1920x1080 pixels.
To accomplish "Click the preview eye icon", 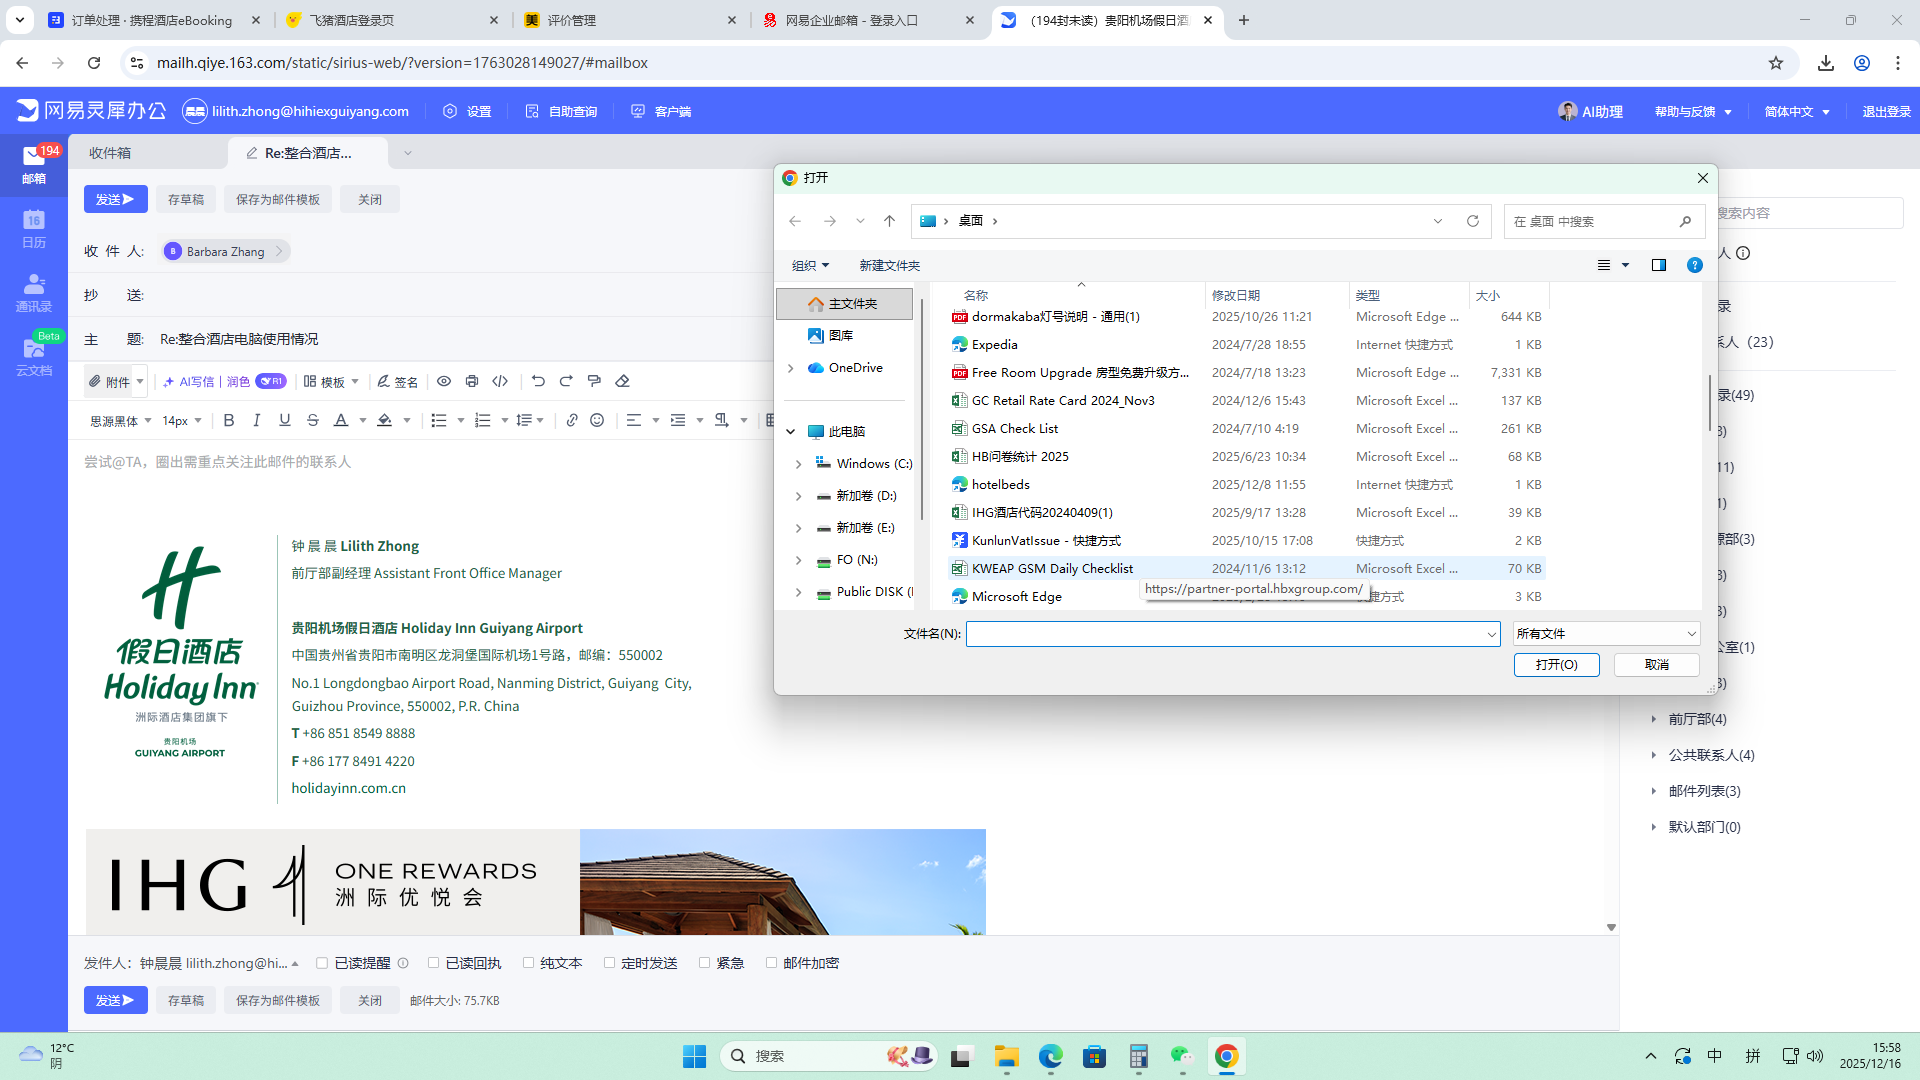I will [x=444, y=381].
